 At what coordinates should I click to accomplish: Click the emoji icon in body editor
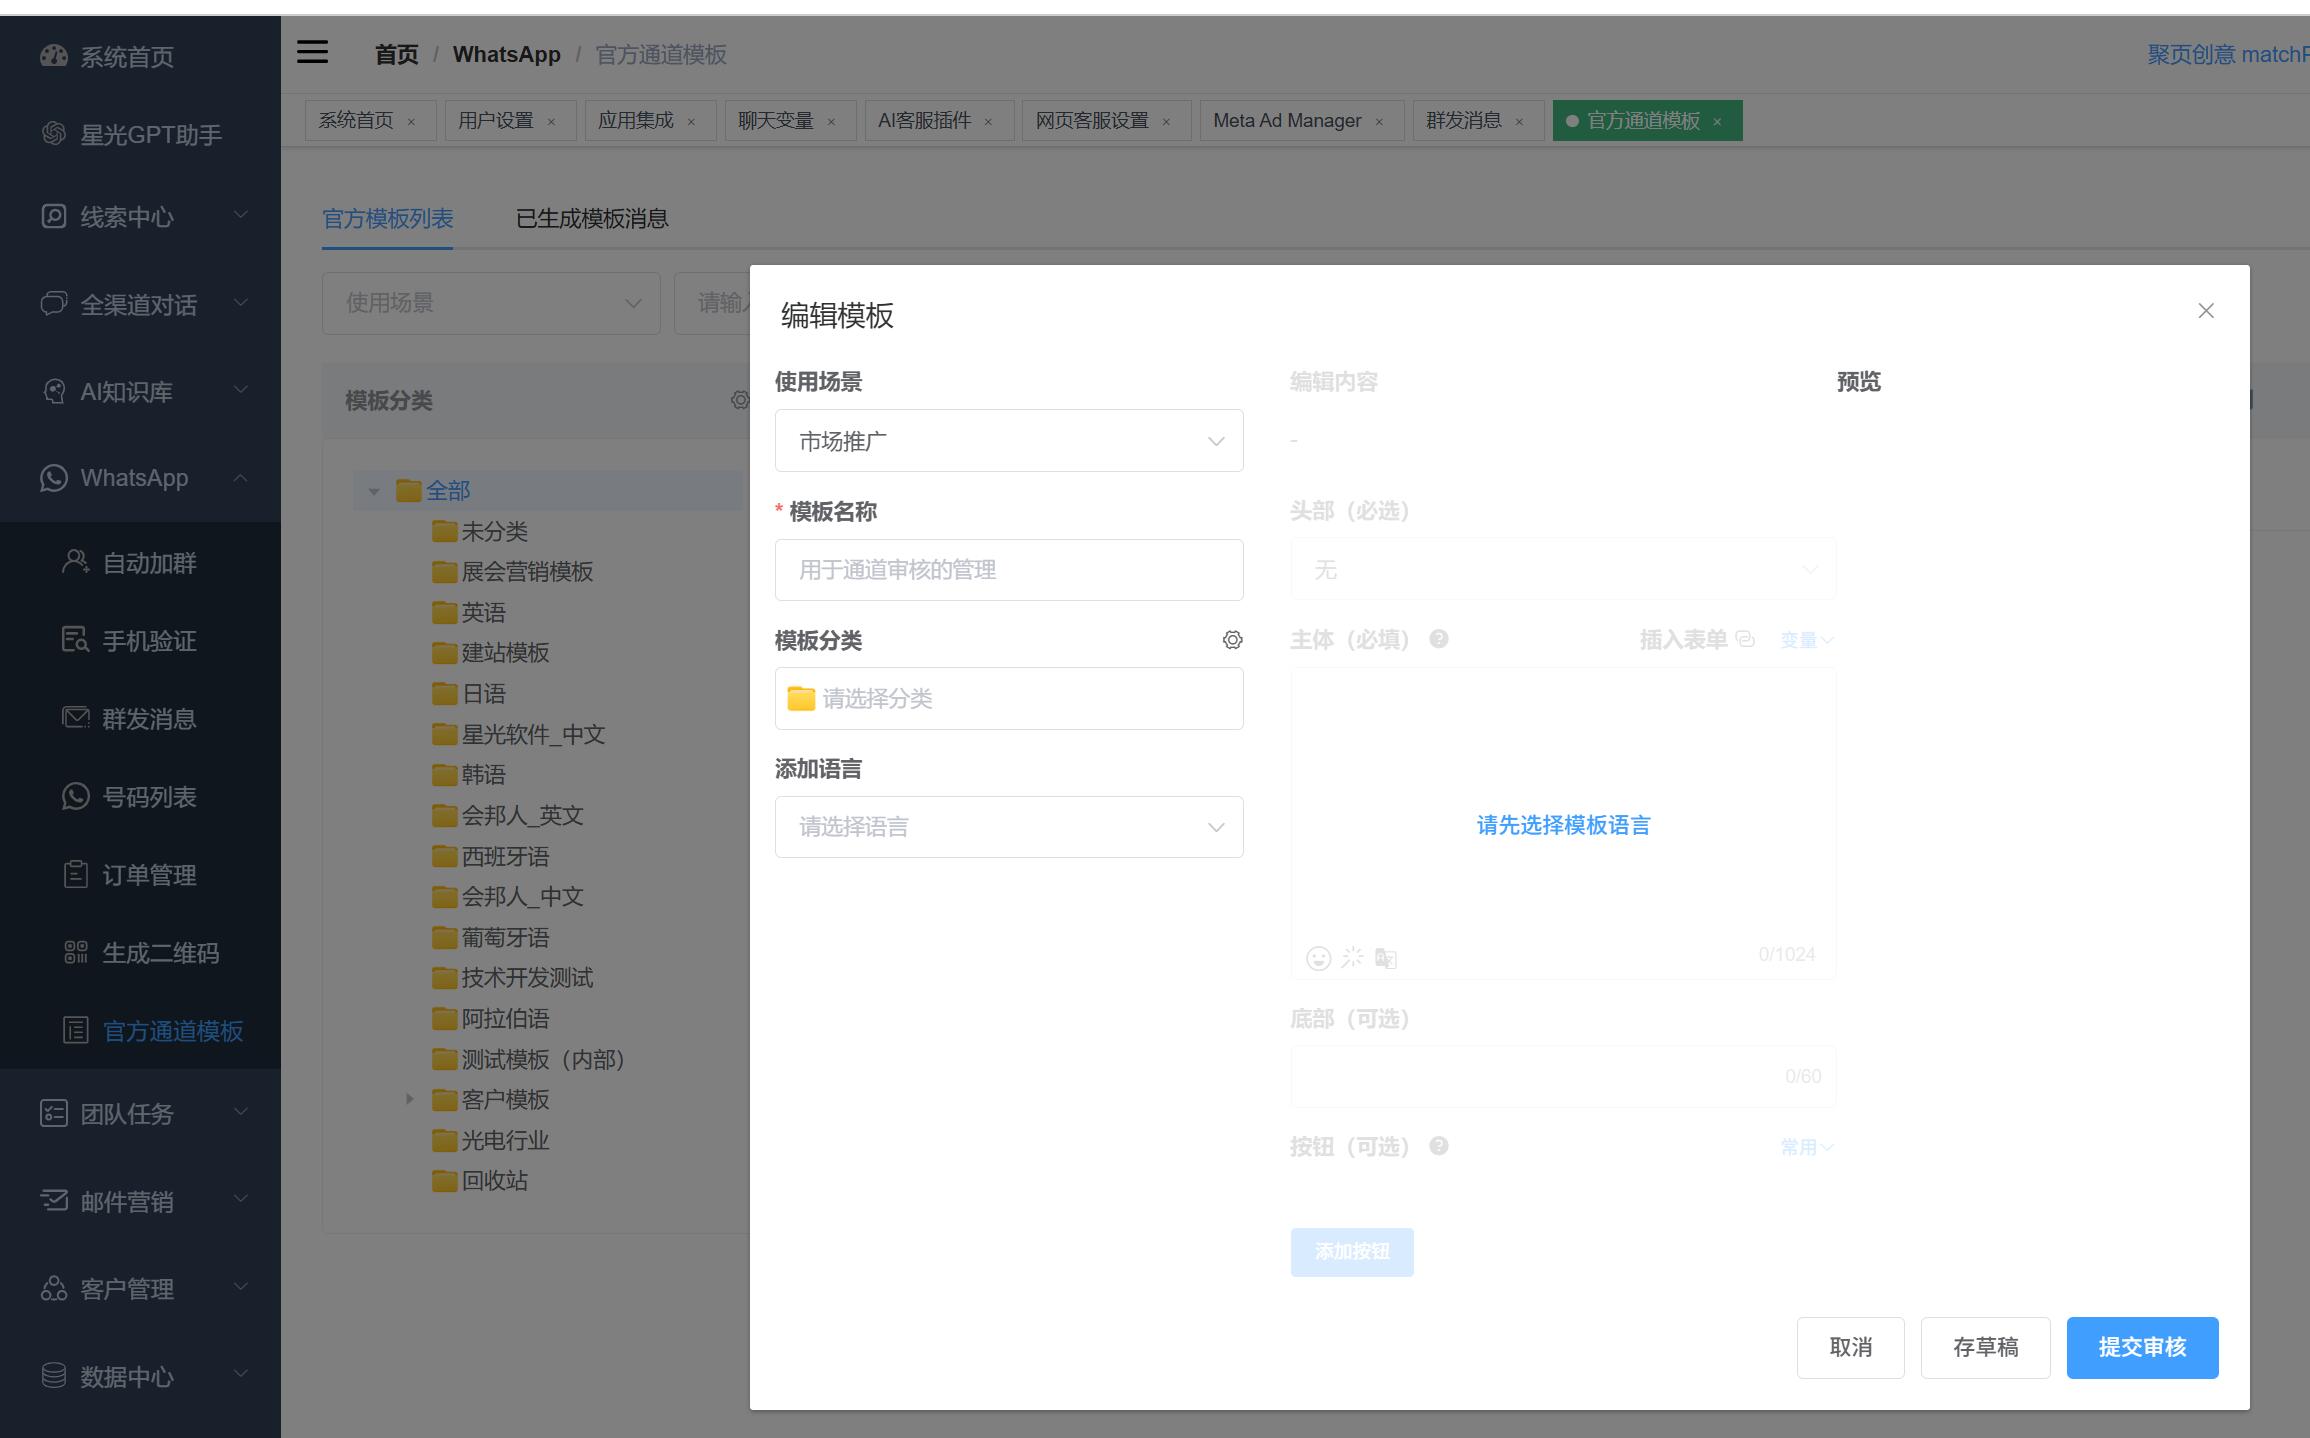(1318, 958)
